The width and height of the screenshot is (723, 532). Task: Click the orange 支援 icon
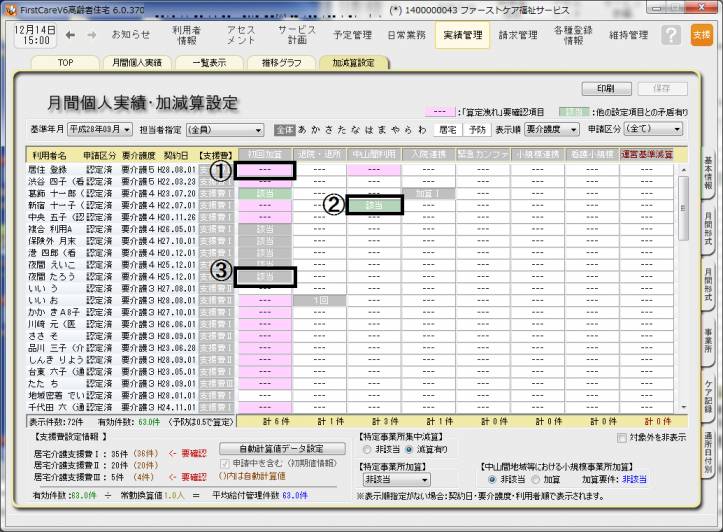tap(701, 35)
